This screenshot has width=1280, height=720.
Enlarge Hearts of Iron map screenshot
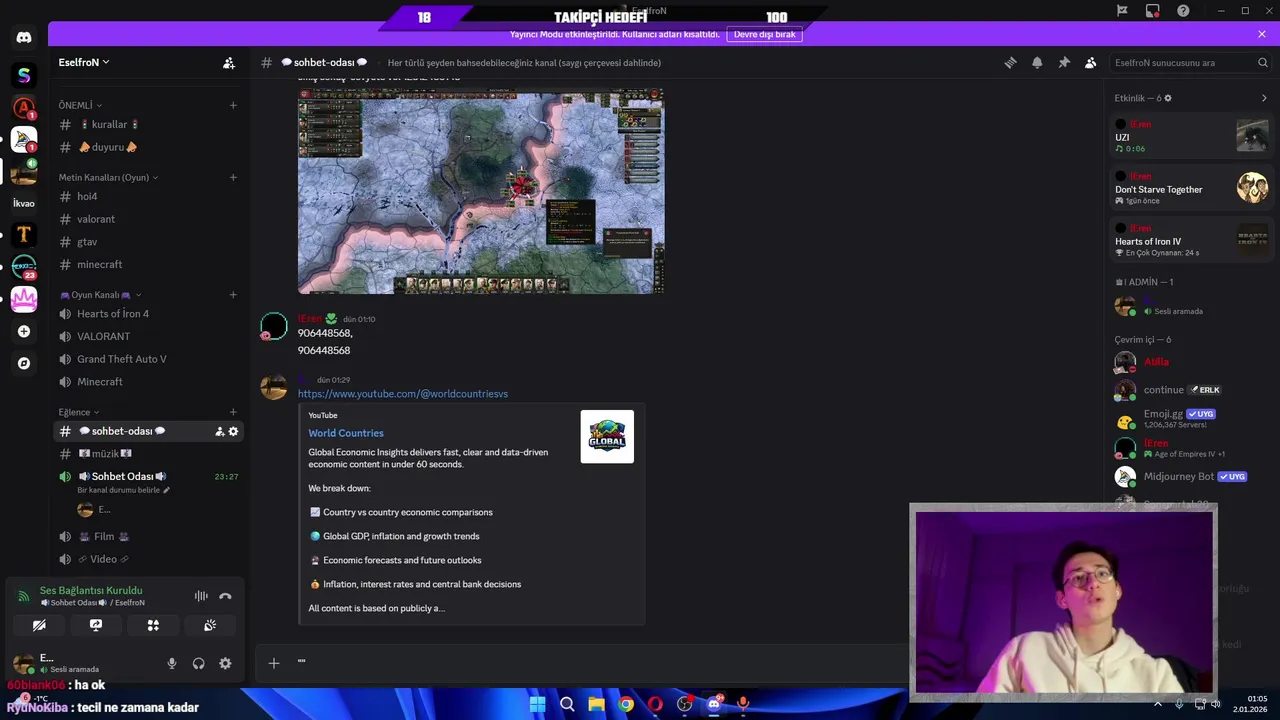(481, 191)
